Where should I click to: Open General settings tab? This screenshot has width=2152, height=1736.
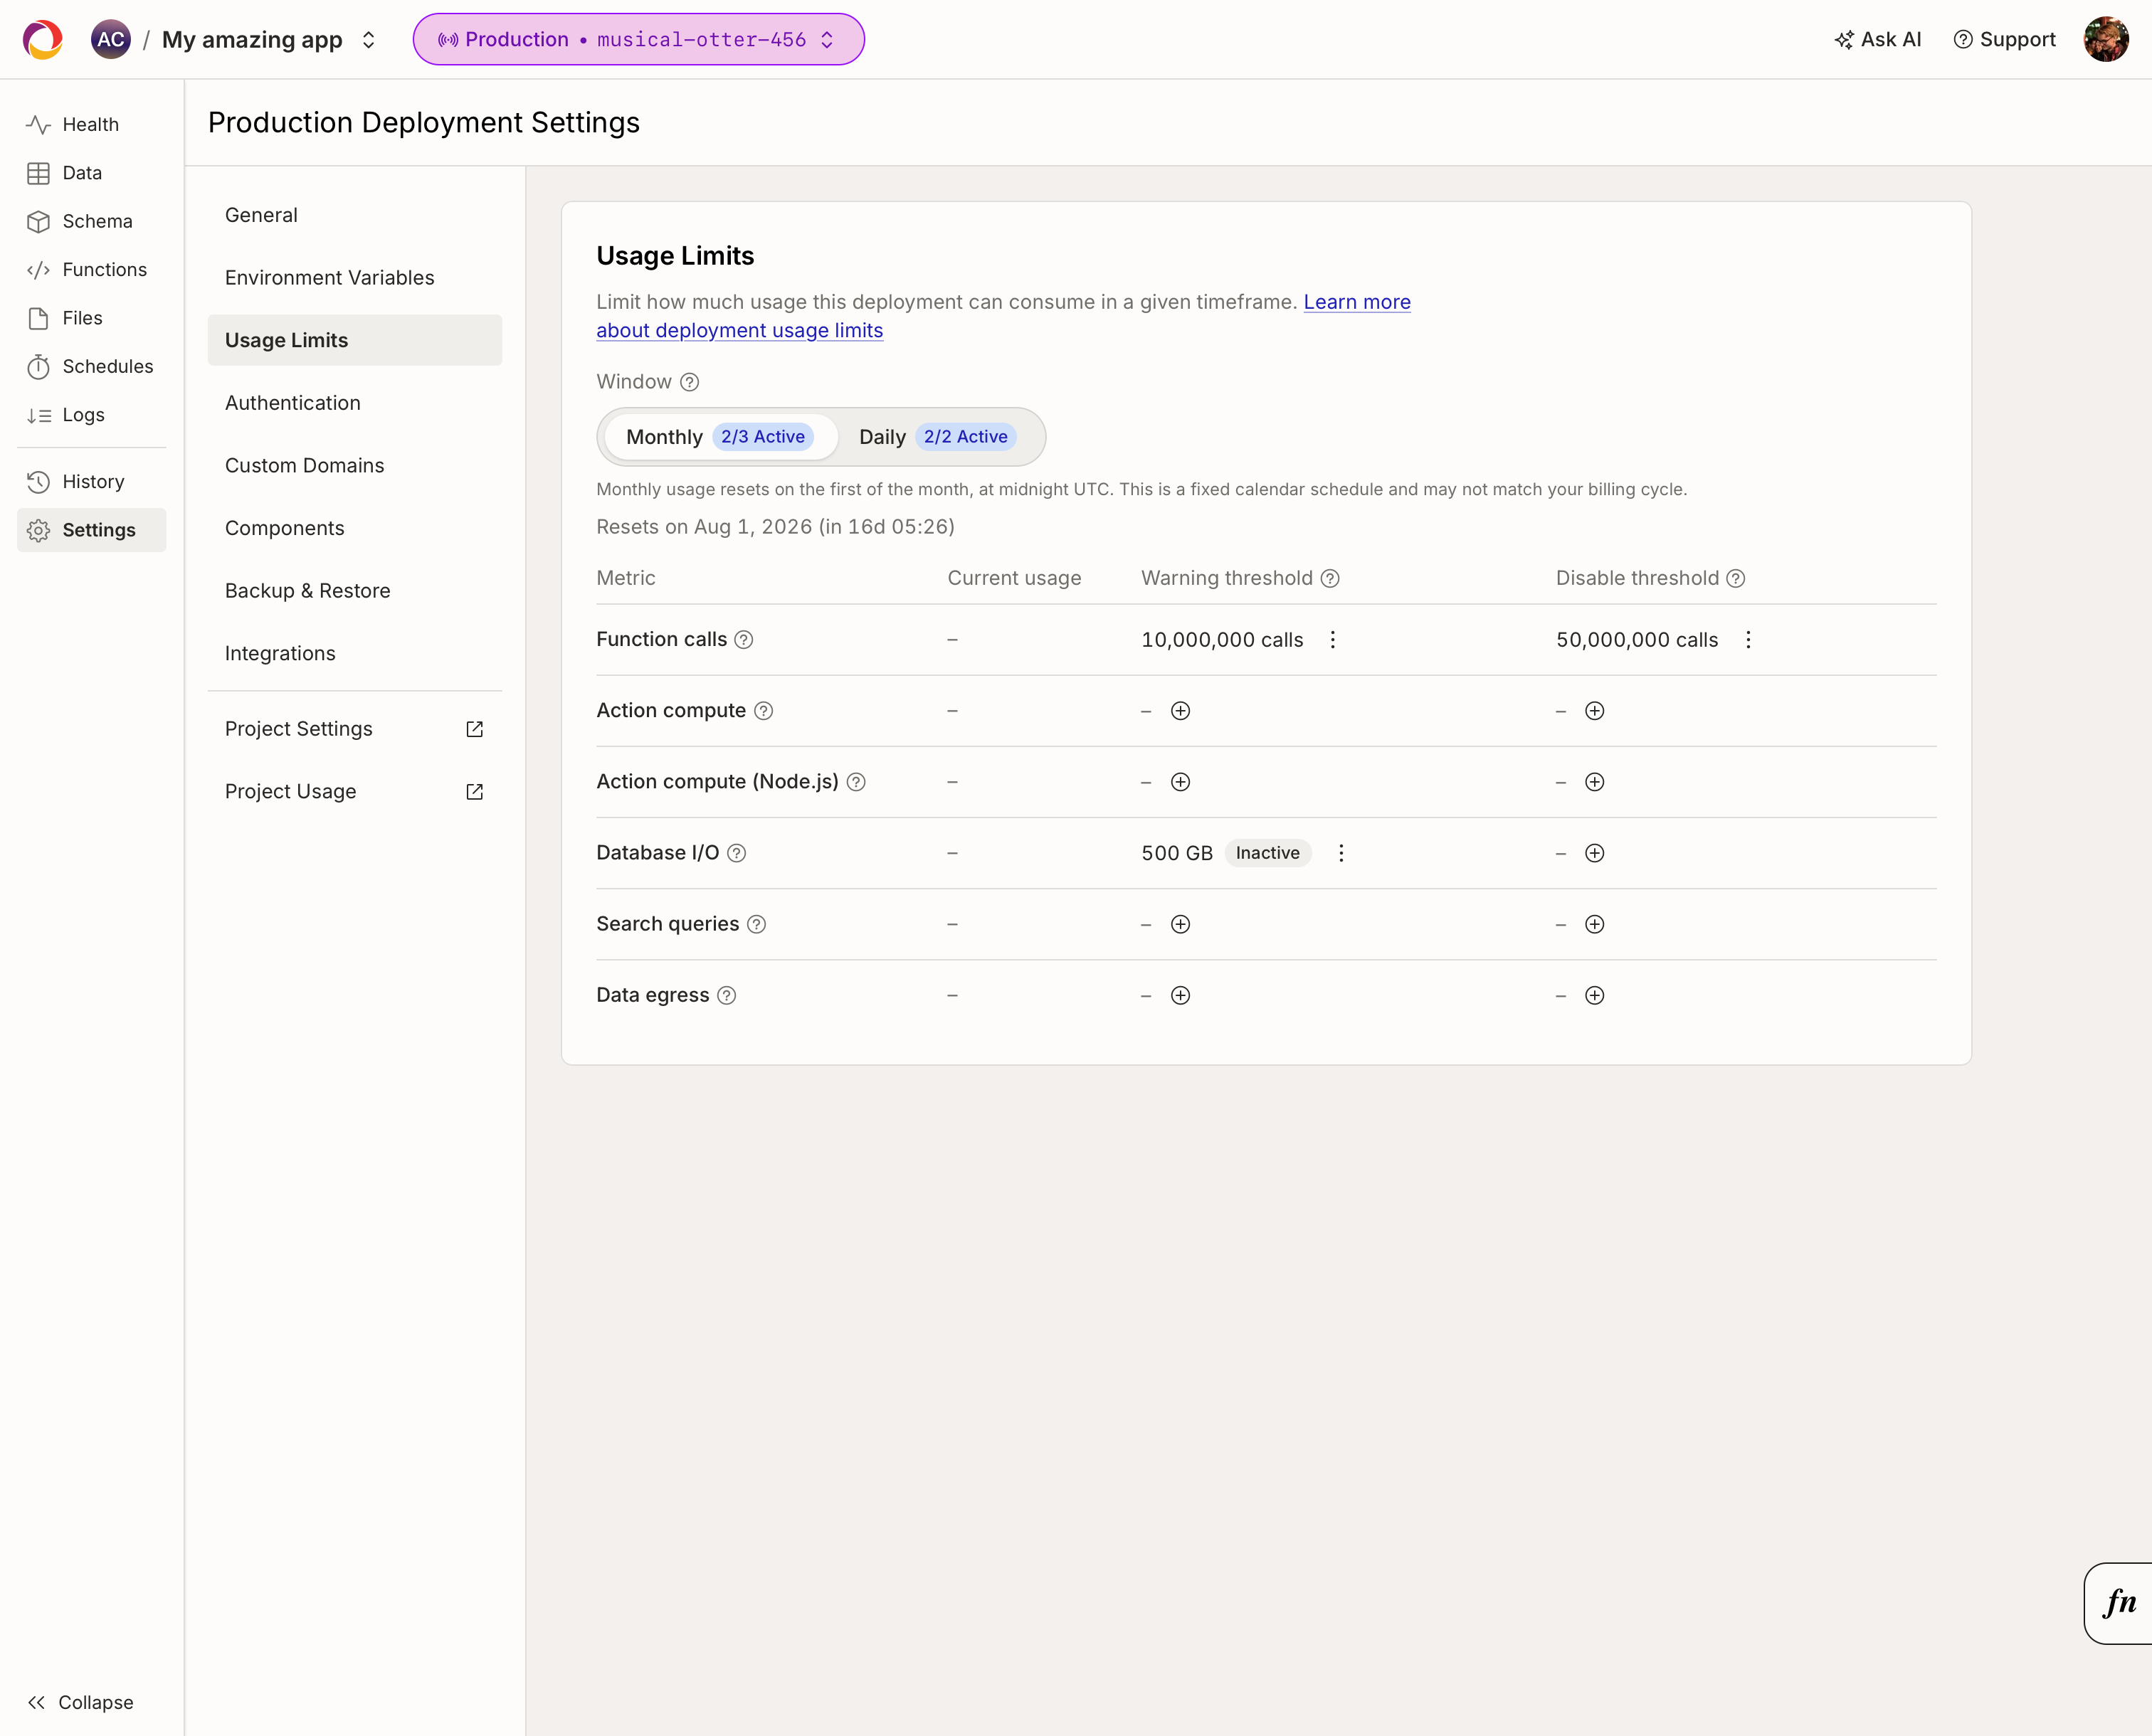point(354,215)
